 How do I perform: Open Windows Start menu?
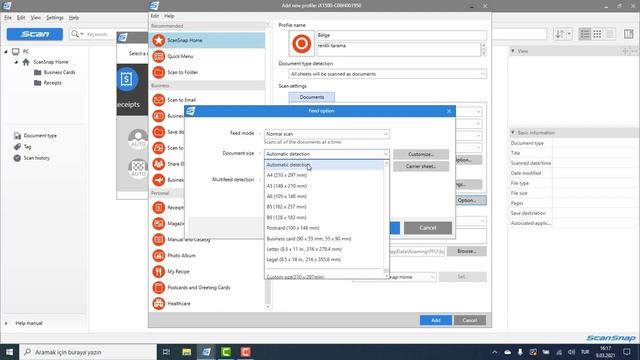tap(9, 352)
